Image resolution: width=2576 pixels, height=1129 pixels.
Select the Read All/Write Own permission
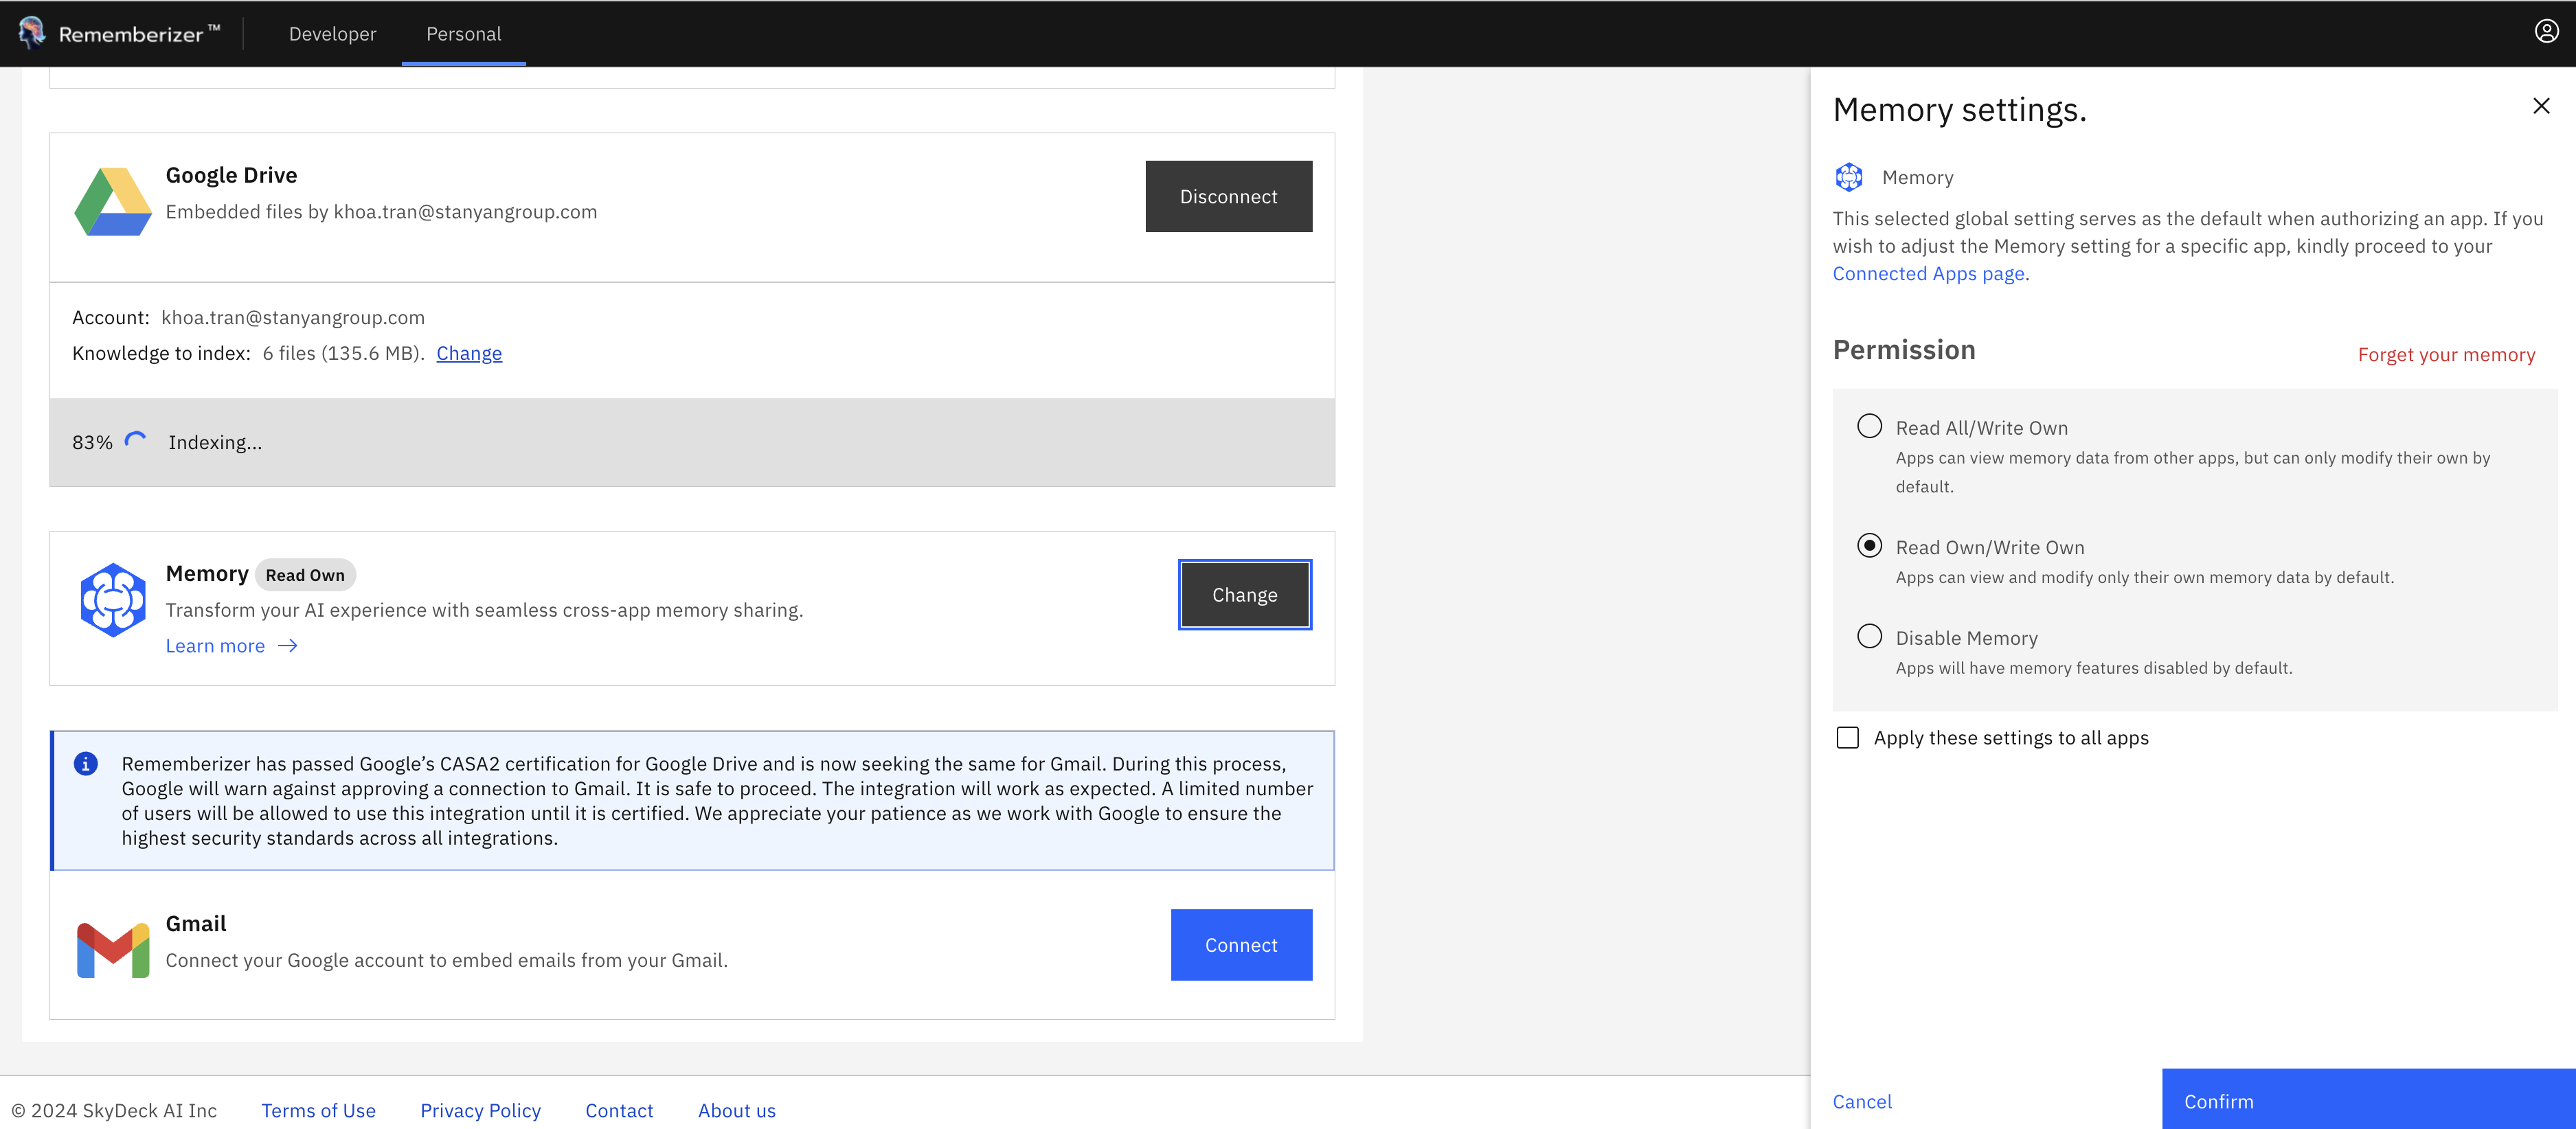tap(1869, 425)
